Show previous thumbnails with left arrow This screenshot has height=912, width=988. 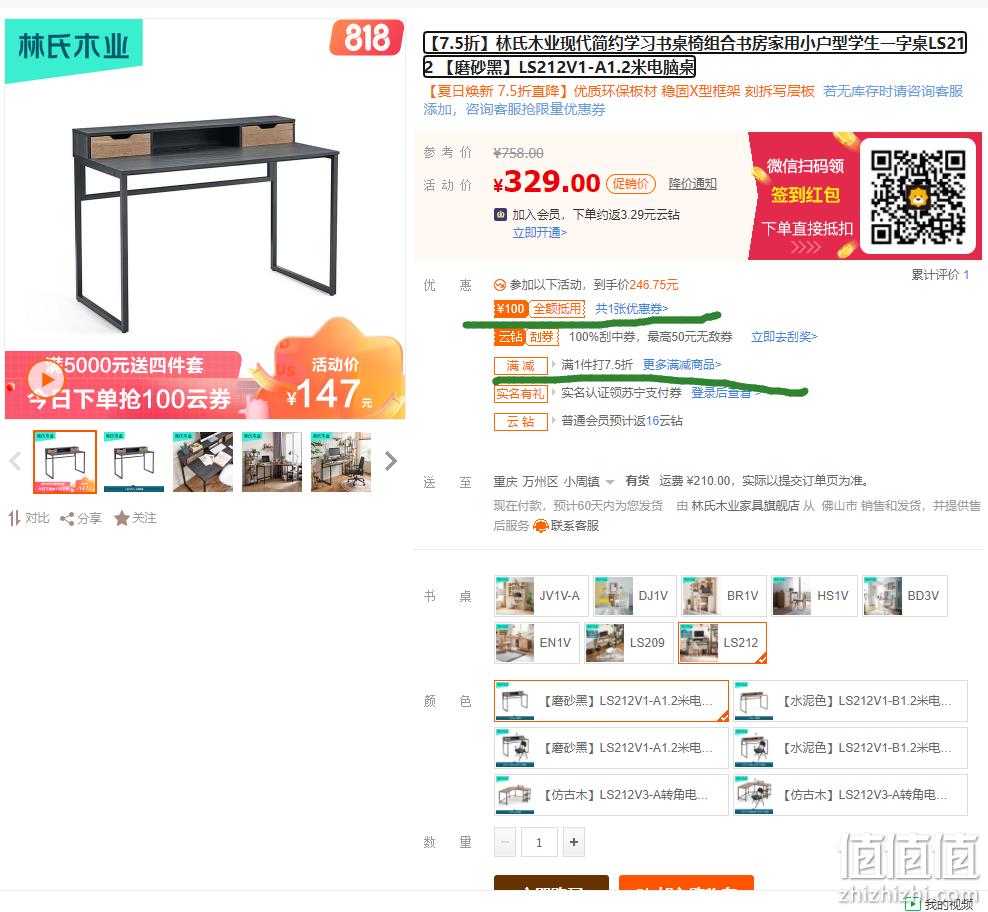(x=16, y=461)
